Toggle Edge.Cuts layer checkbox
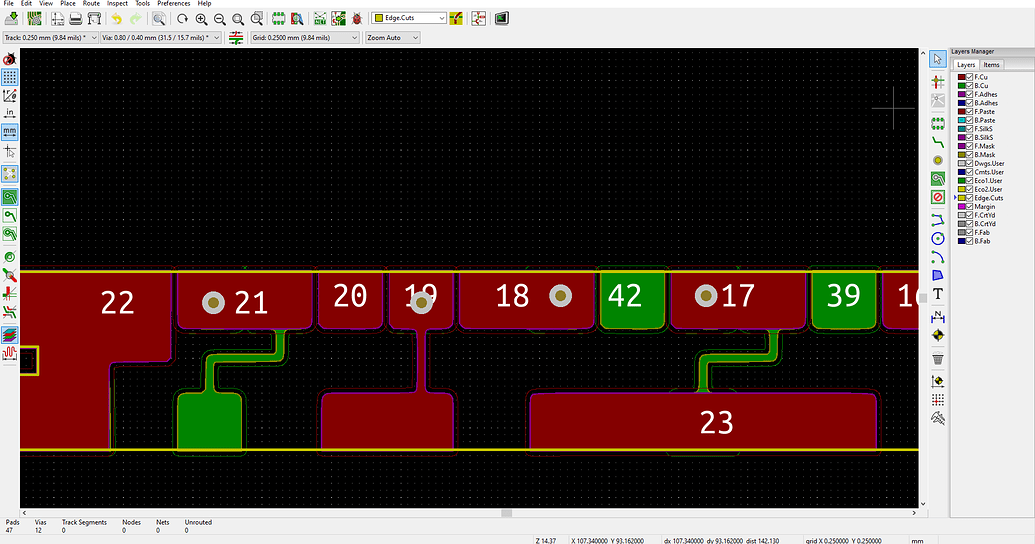The height and width of the screenshot is (544, 1035). point(970,198)
